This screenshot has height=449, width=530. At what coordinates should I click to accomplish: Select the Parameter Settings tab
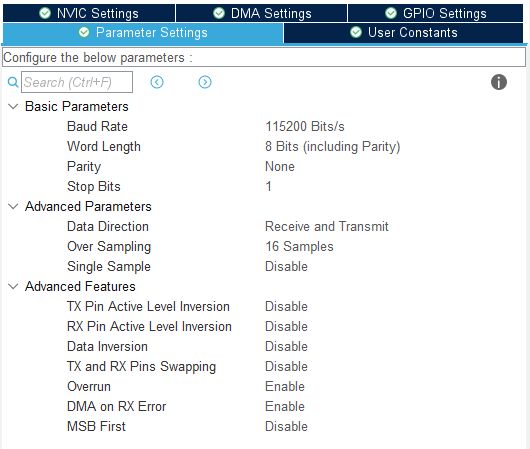[x=143, y=33]
